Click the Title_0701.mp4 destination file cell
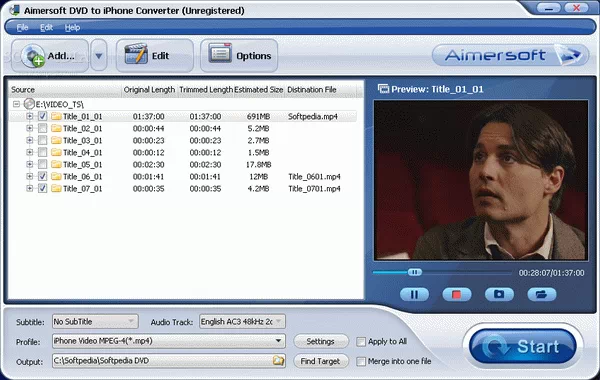 click(x=314, y=189)
